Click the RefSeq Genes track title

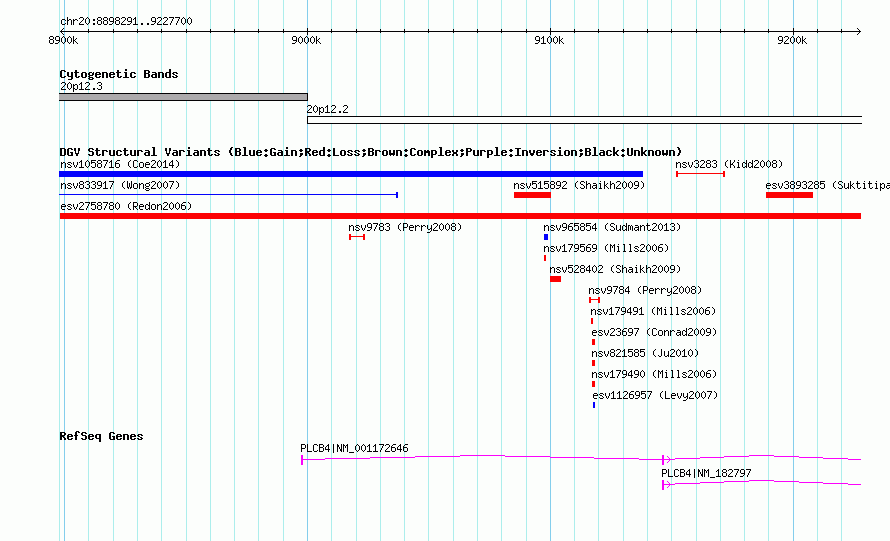click(x=101, y=436)
